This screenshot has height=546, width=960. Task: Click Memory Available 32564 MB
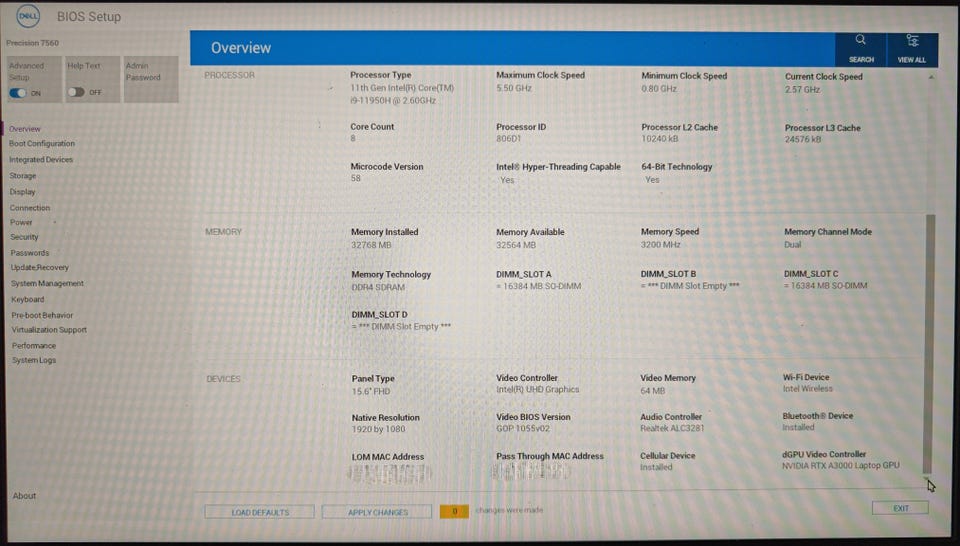coord(516,245)
